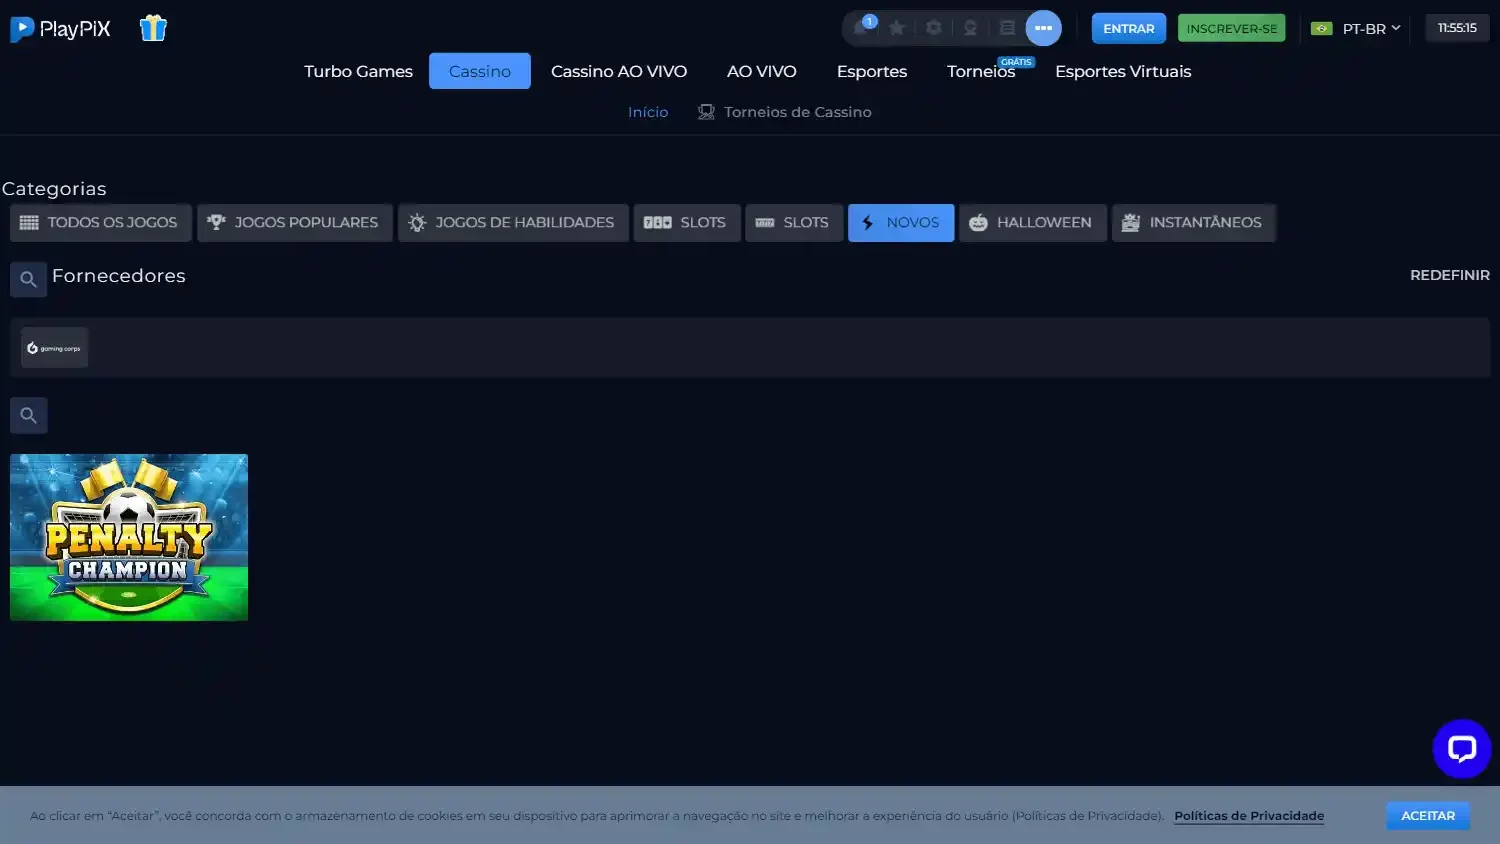Open the bet slip list icon in header

click(1007, 28)
